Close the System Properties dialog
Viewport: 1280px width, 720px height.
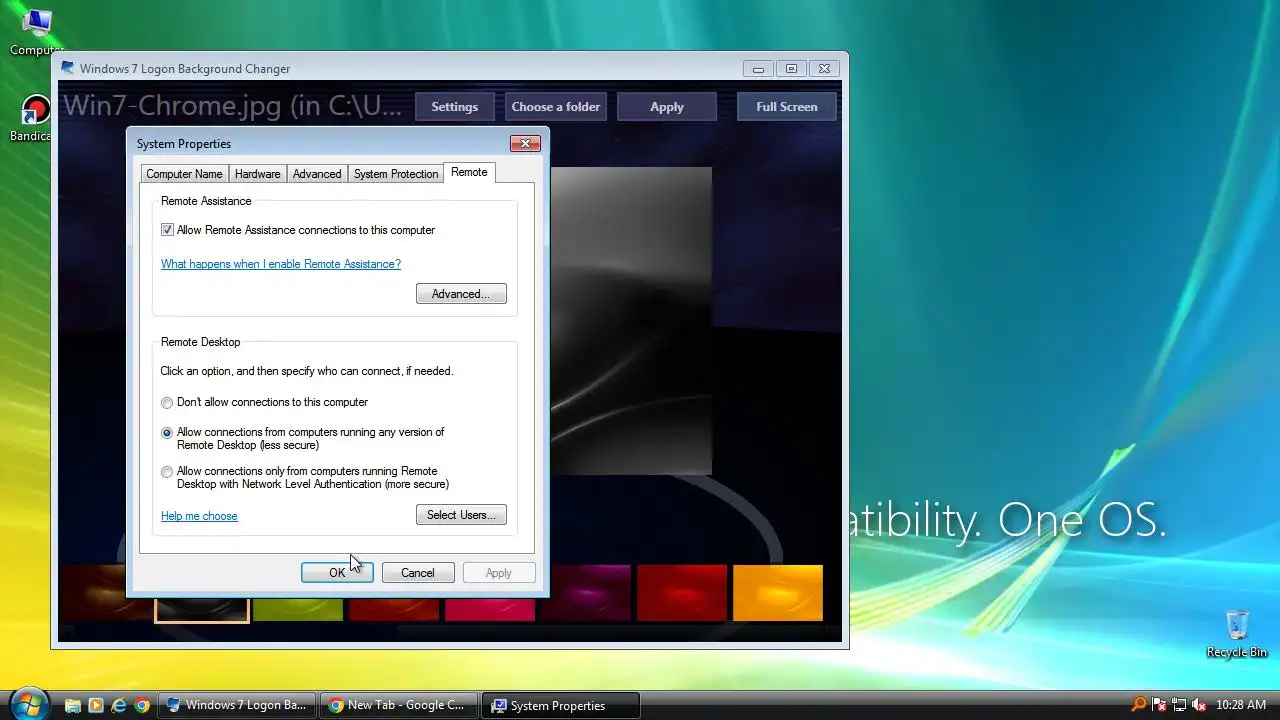(525, 144)
